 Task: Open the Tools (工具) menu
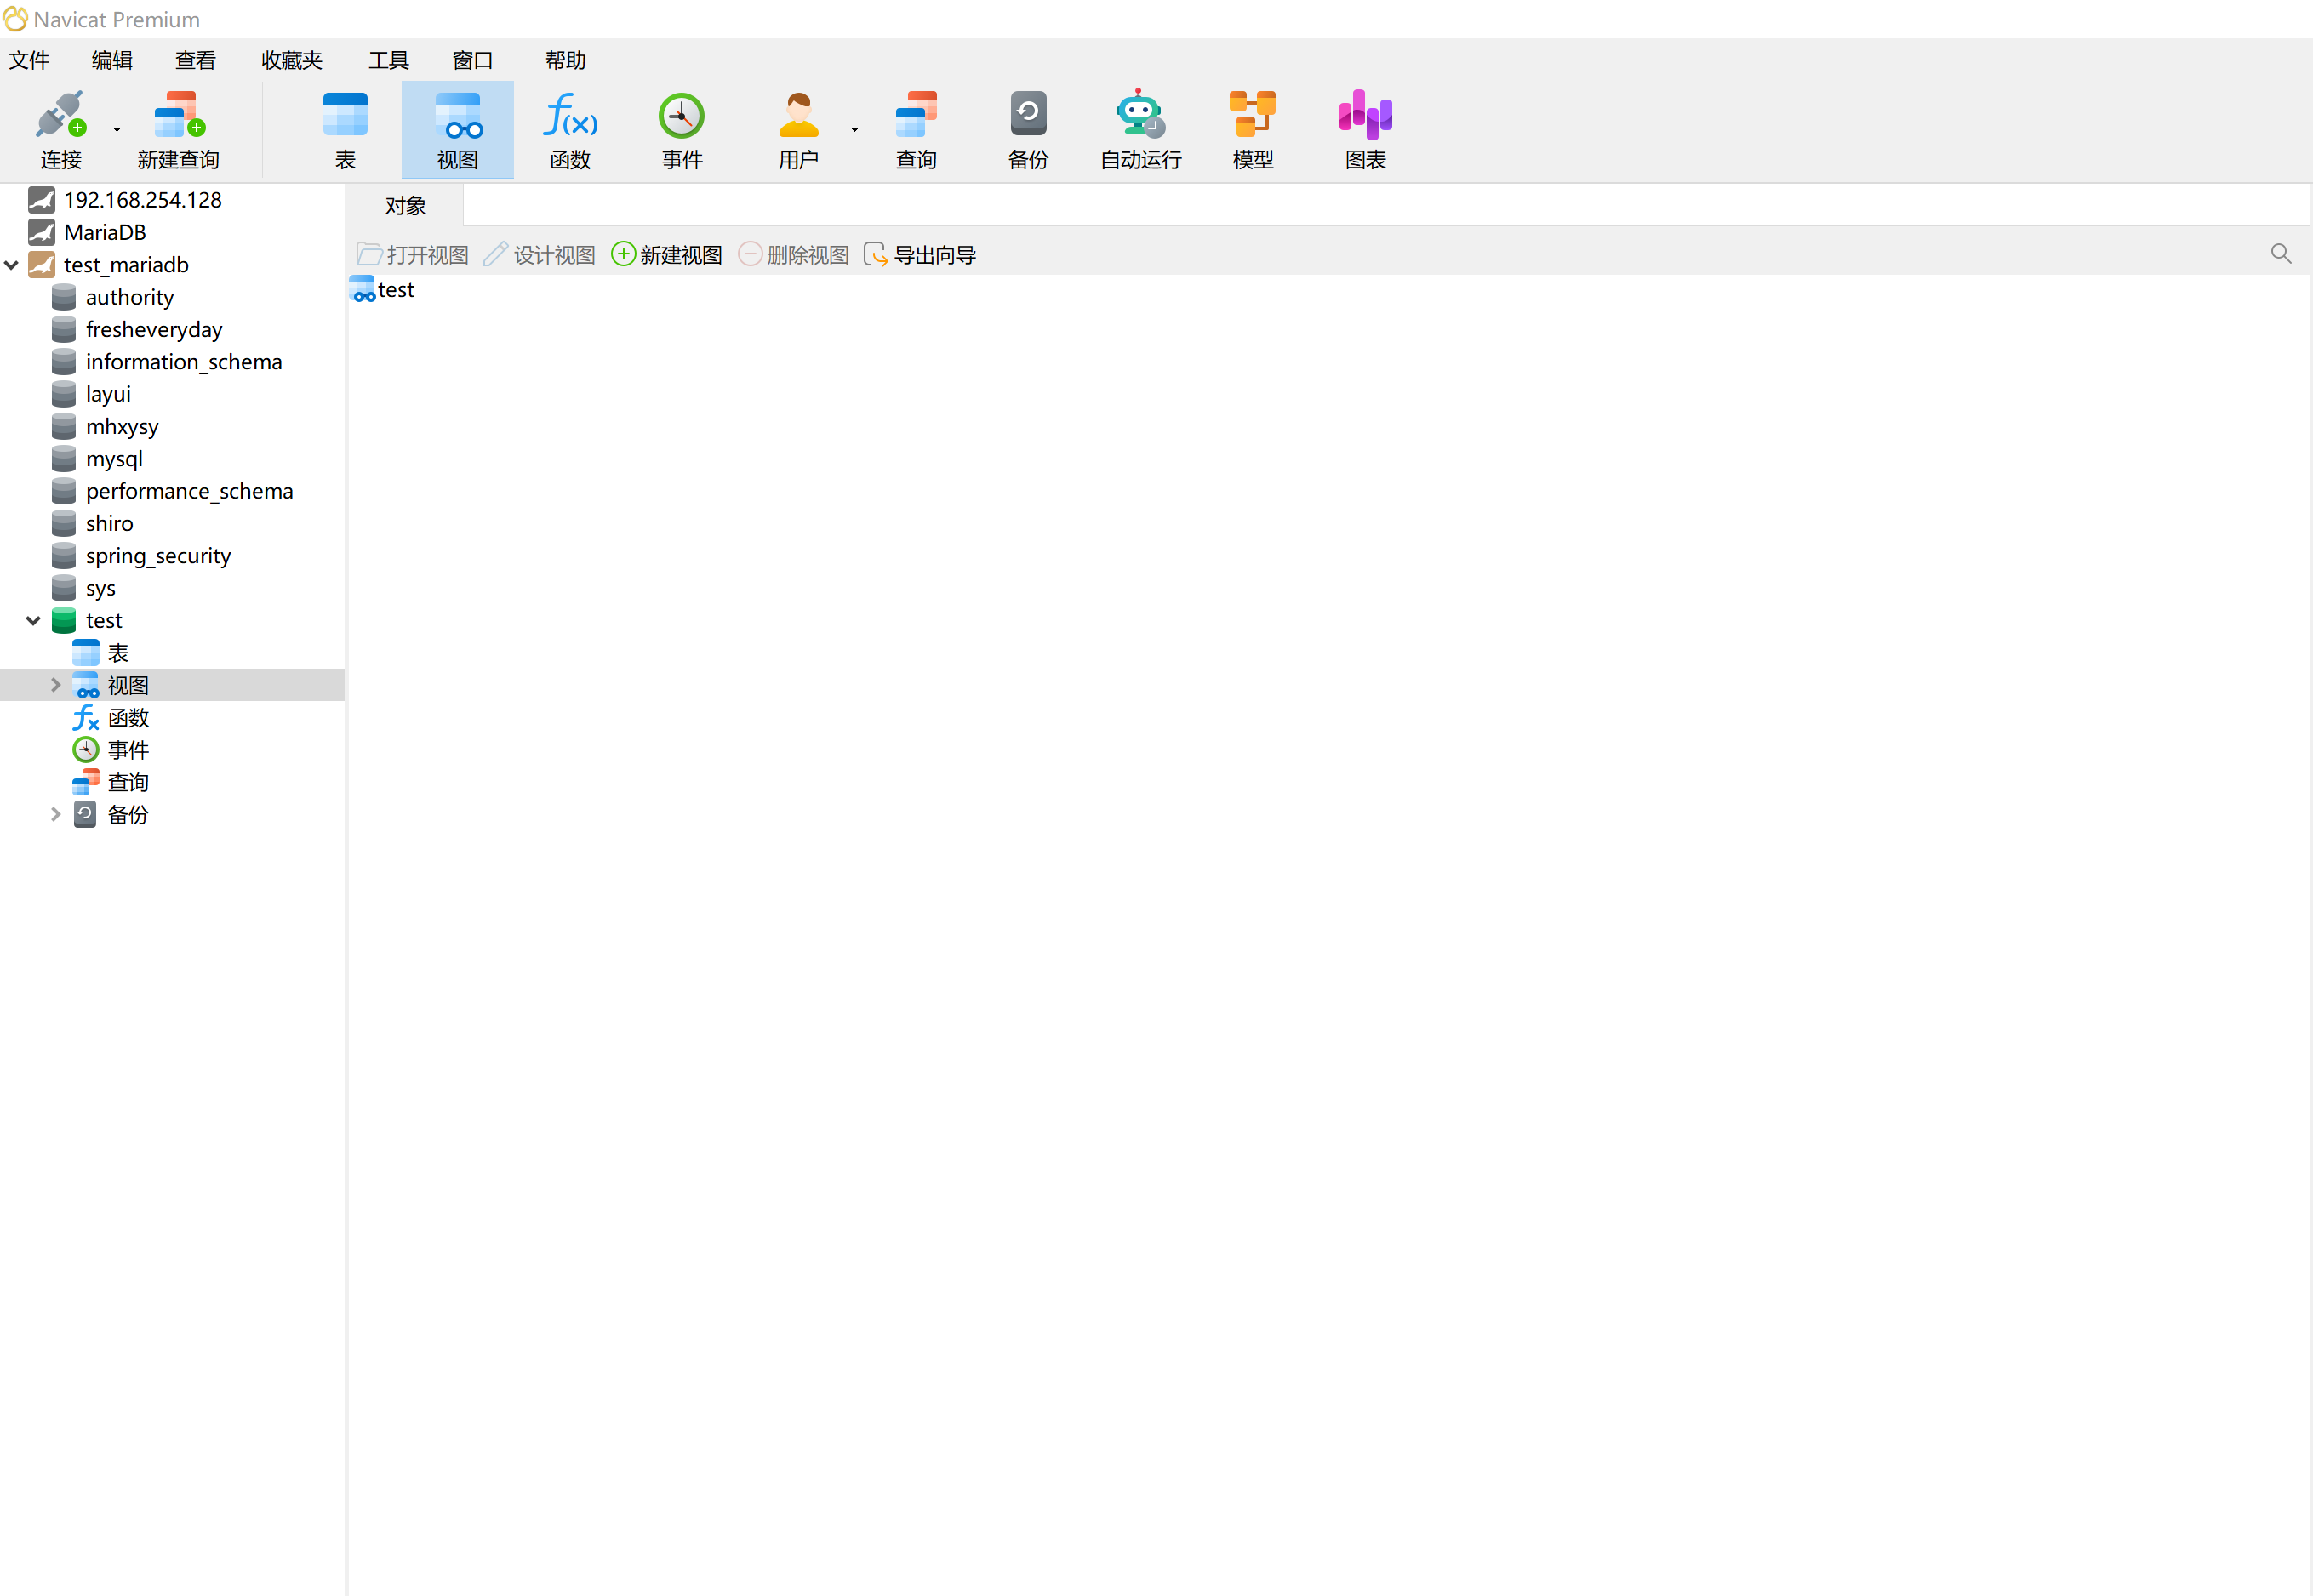click(x=388, y=60)
